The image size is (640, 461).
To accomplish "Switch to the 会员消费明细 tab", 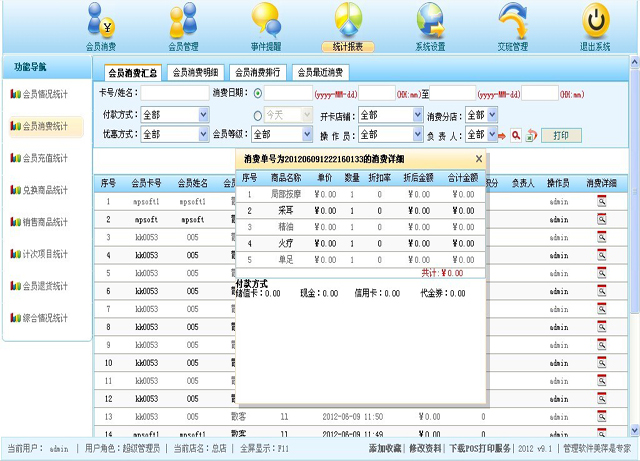I will click(196, 72).
